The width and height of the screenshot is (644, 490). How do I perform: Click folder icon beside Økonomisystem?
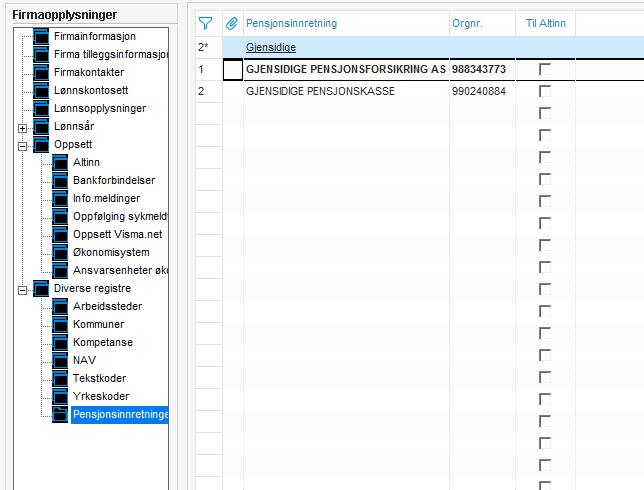pos(60,253)
